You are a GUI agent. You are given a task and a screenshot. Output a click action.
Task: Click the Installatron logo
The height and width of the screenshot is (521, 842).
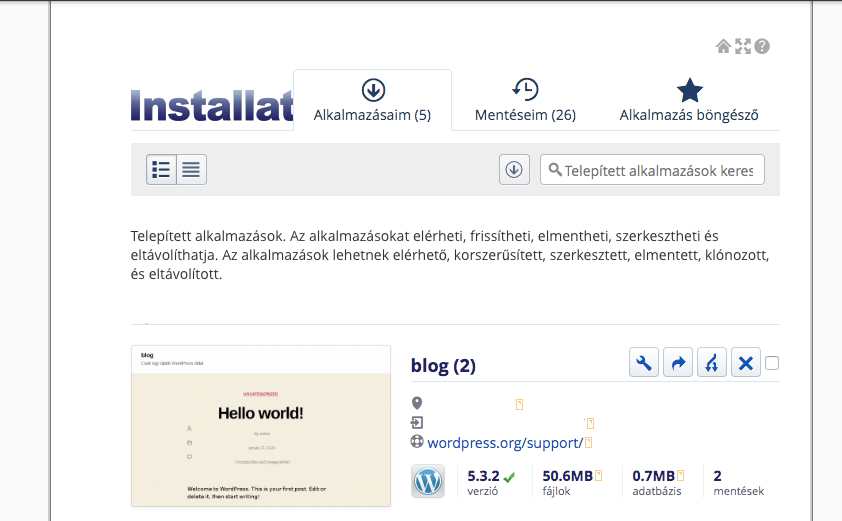212,105
